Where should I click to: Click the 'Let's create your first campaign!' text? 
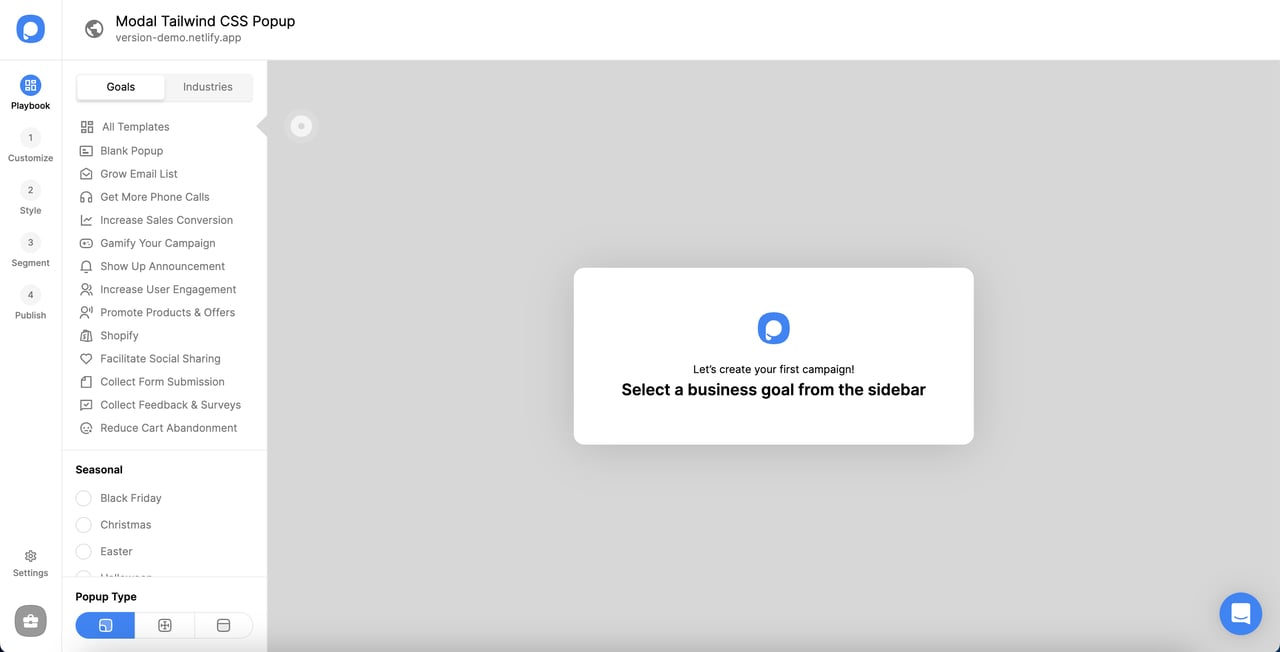coord(774,369)
